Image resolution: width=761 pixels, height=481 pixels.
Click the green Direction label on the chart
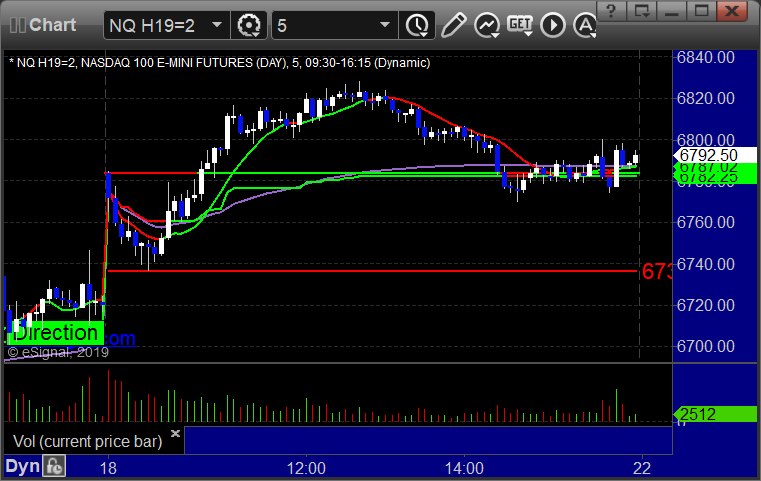point(56,333)
